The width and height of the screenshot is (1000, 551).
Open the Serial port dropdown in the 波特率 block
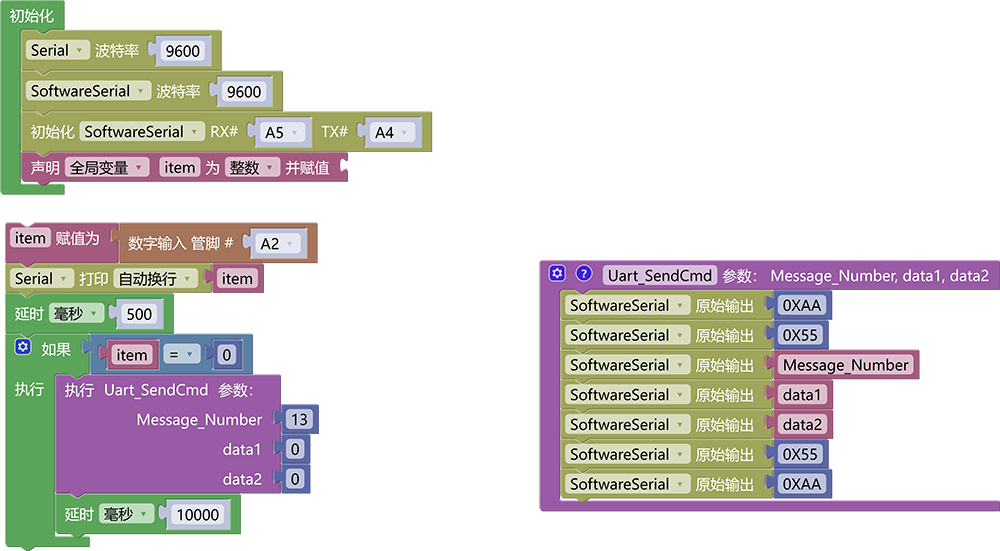[57, 50]
